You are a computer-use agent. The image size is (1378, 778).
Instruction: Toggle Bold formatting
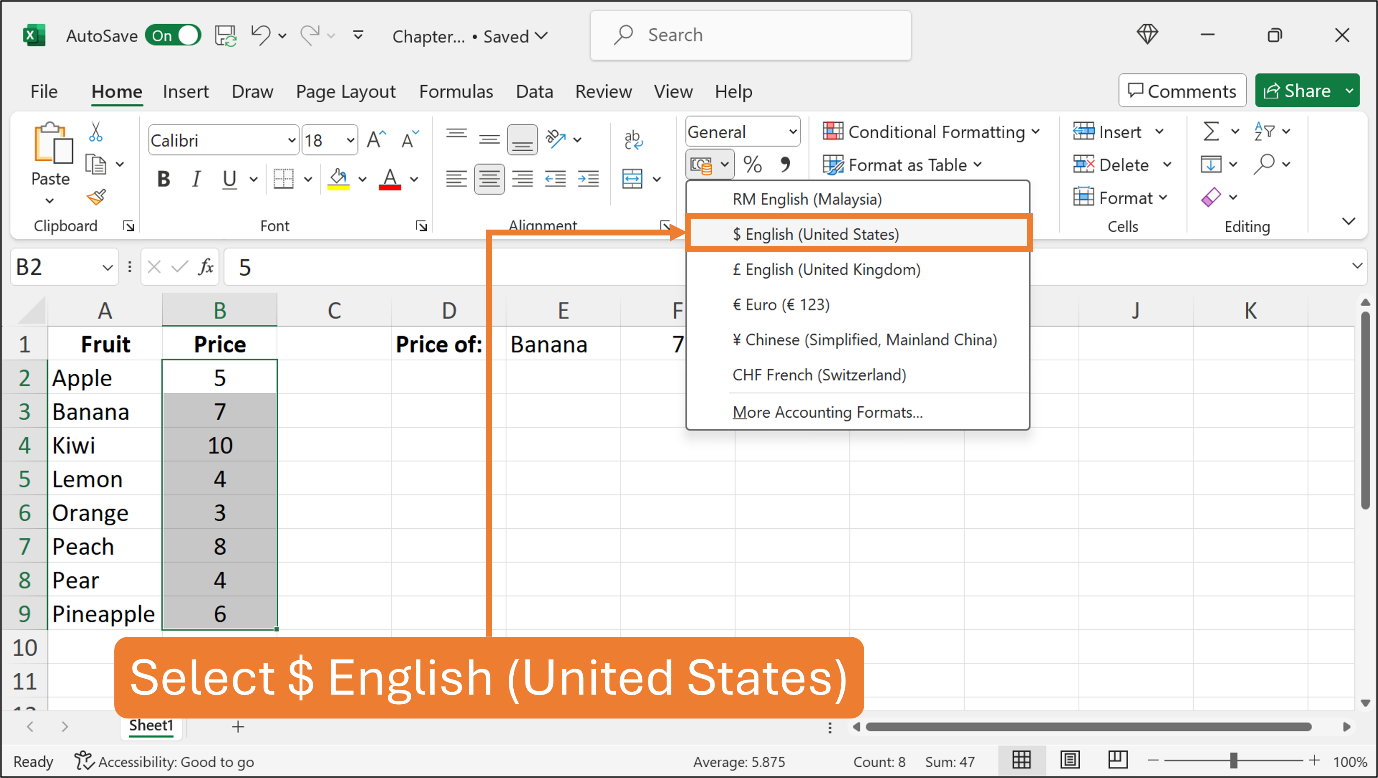tap(164, 180)
